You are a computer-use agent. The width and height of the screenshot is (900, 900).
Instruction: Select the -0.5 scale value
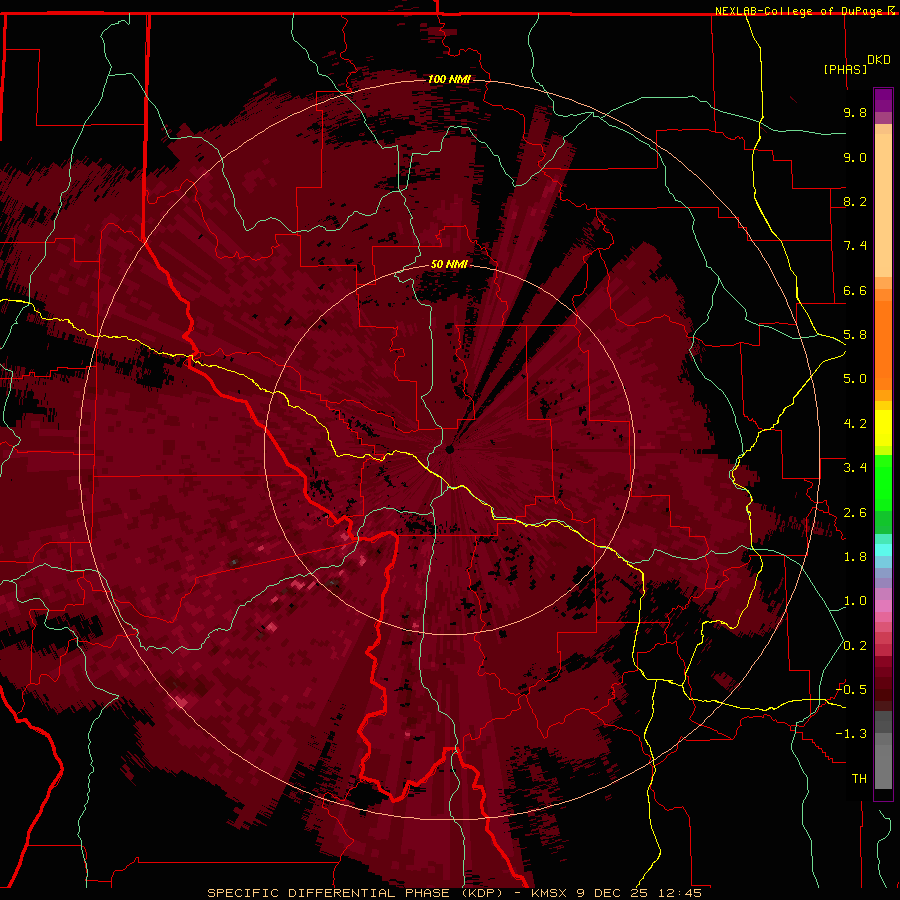[851, 690]
